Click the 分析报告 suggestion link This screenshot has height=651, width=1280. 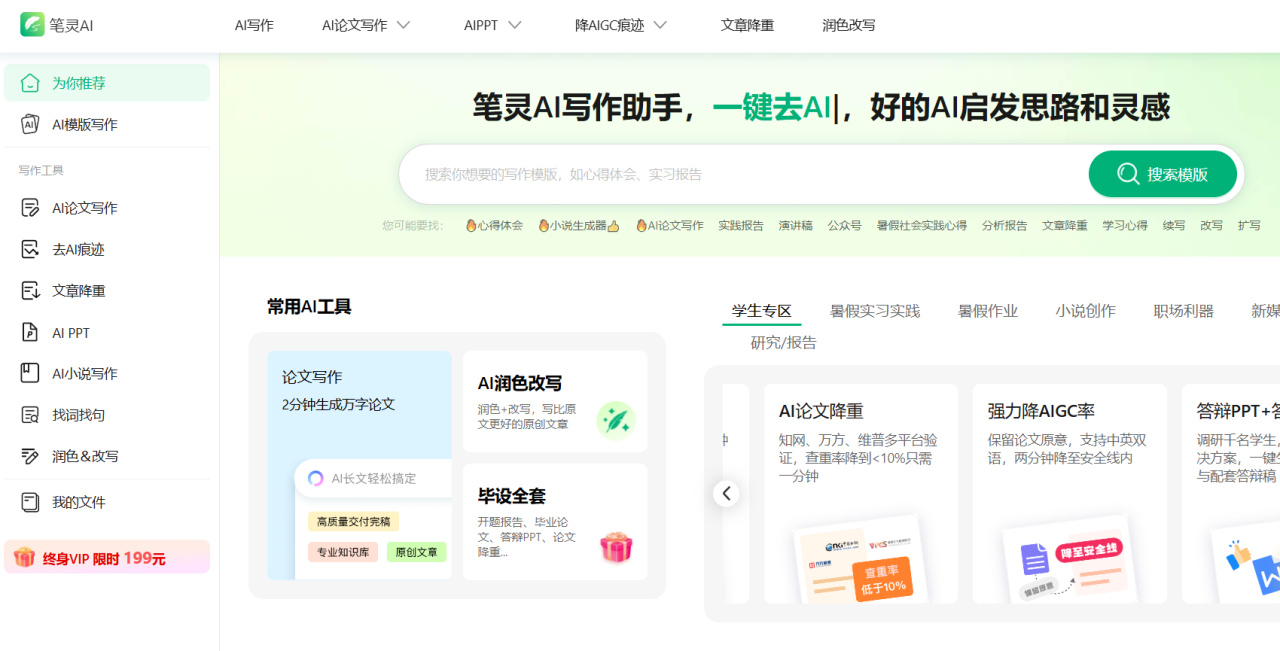click(1004, 226)
